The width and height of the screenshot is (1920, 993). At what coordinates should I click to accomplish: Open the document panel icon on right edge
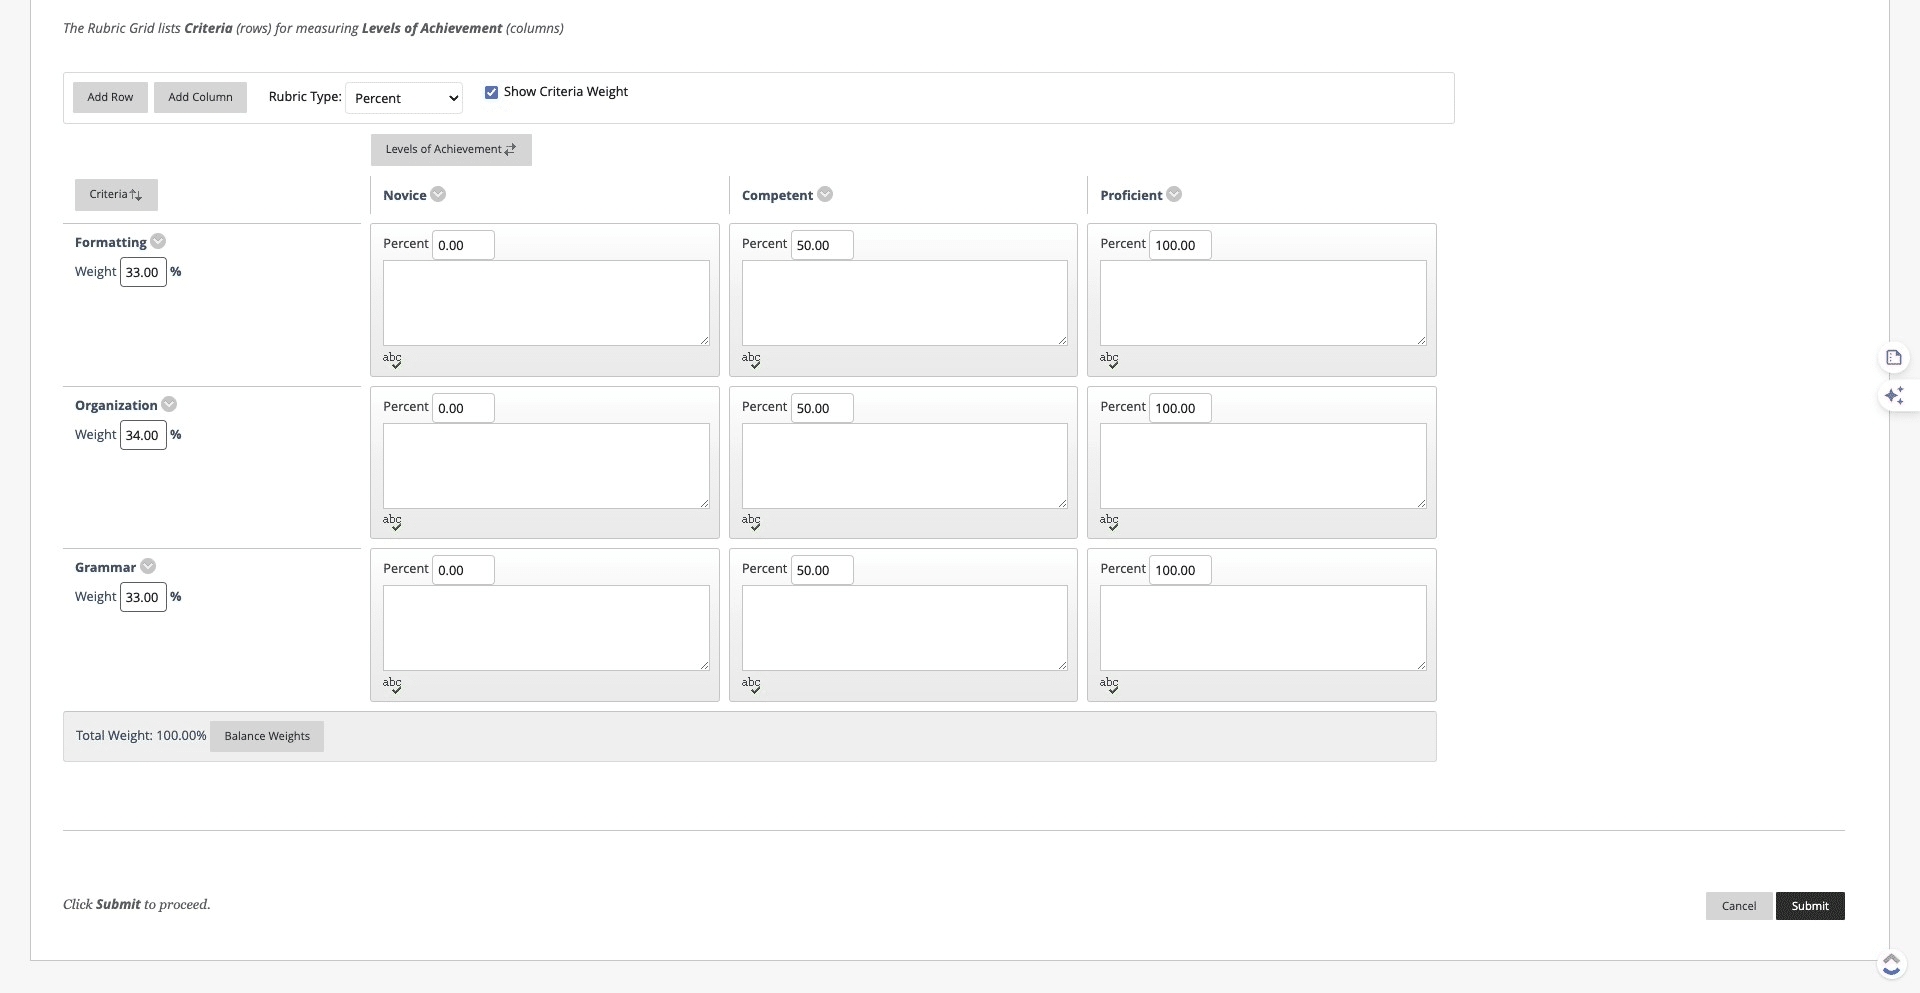(1893, 358)
